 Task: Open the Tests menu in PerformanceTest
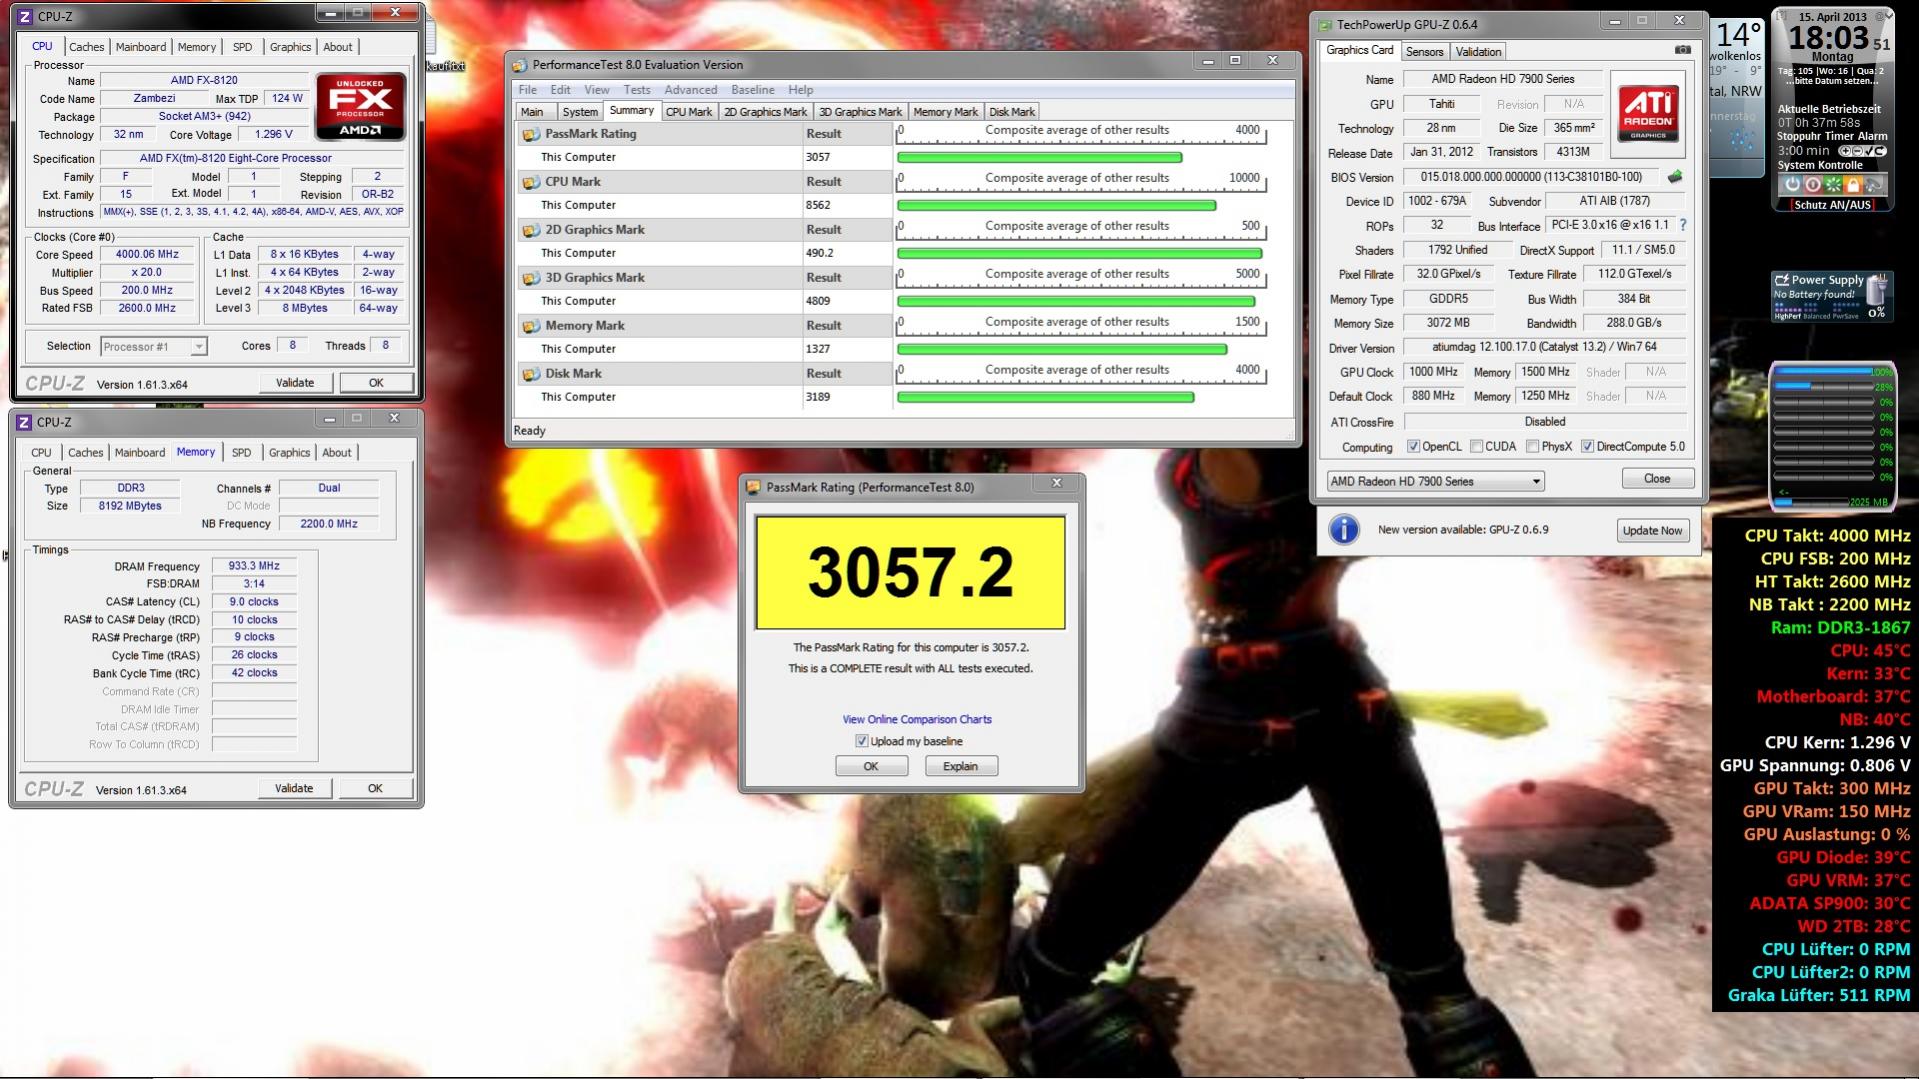[636, 90]
